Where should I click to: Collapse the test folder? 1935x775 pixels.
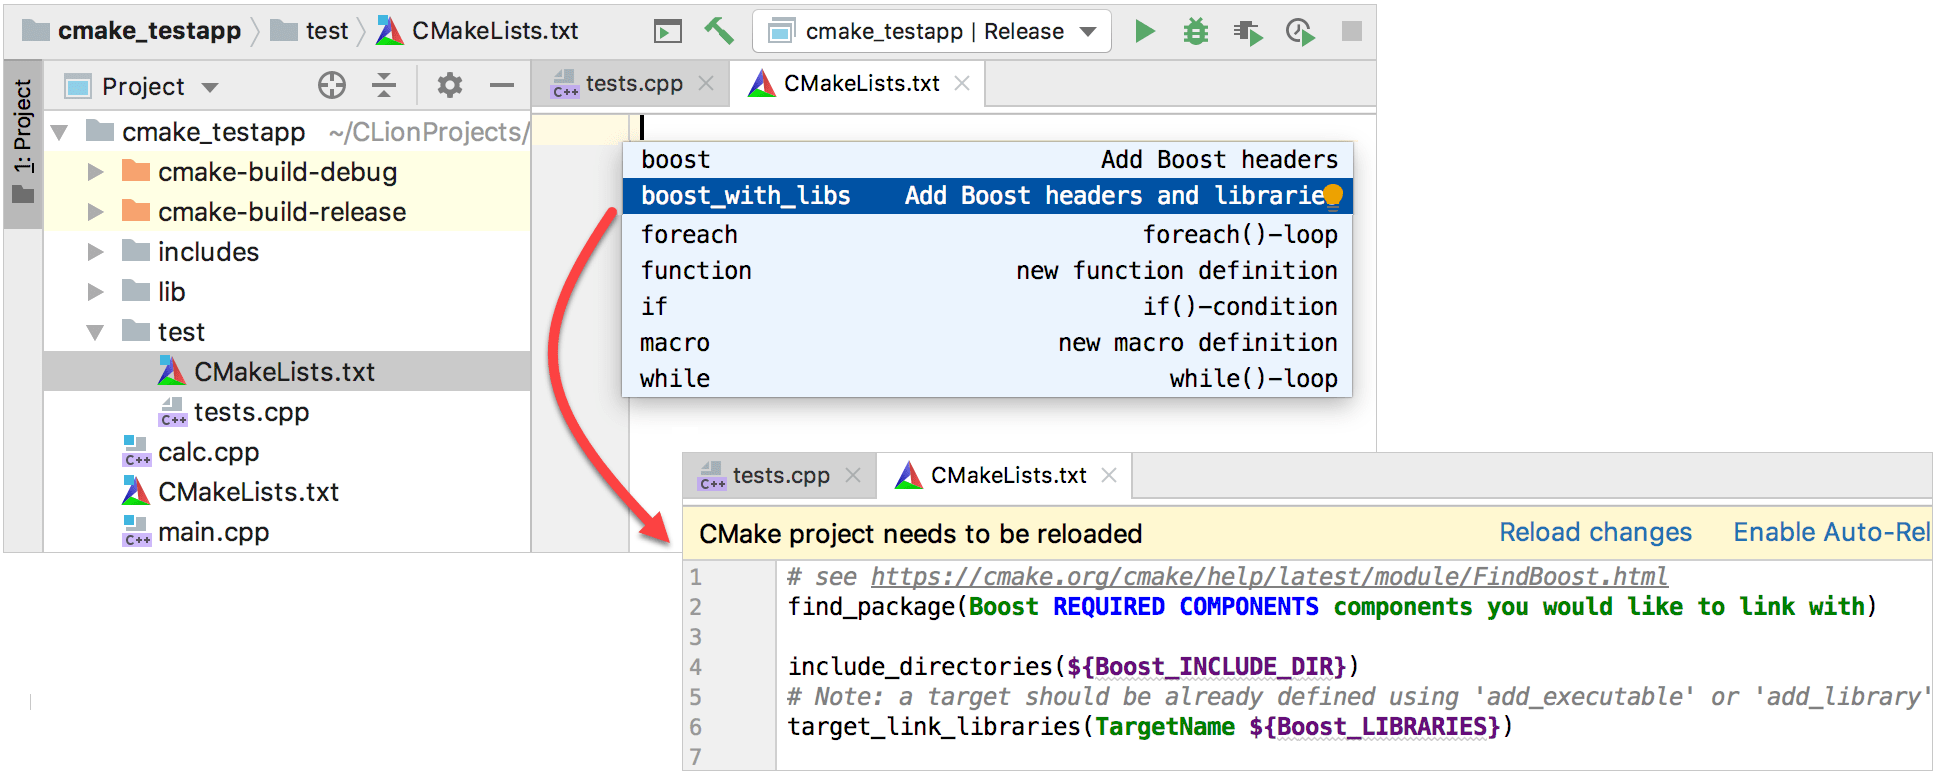[x=96, y=332]
